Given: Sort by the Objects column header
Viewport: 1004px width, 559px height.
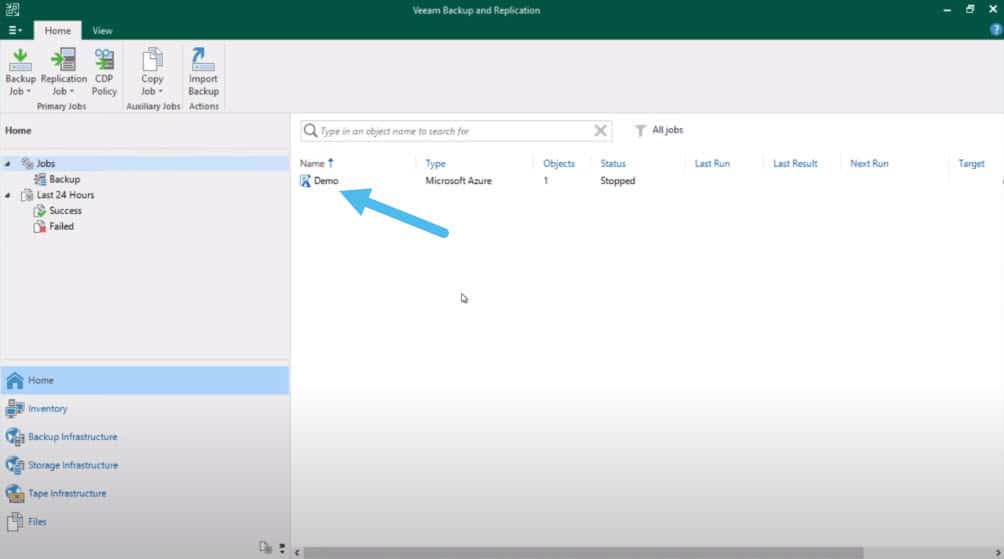Looking at the screenshot, I should 558,163.
